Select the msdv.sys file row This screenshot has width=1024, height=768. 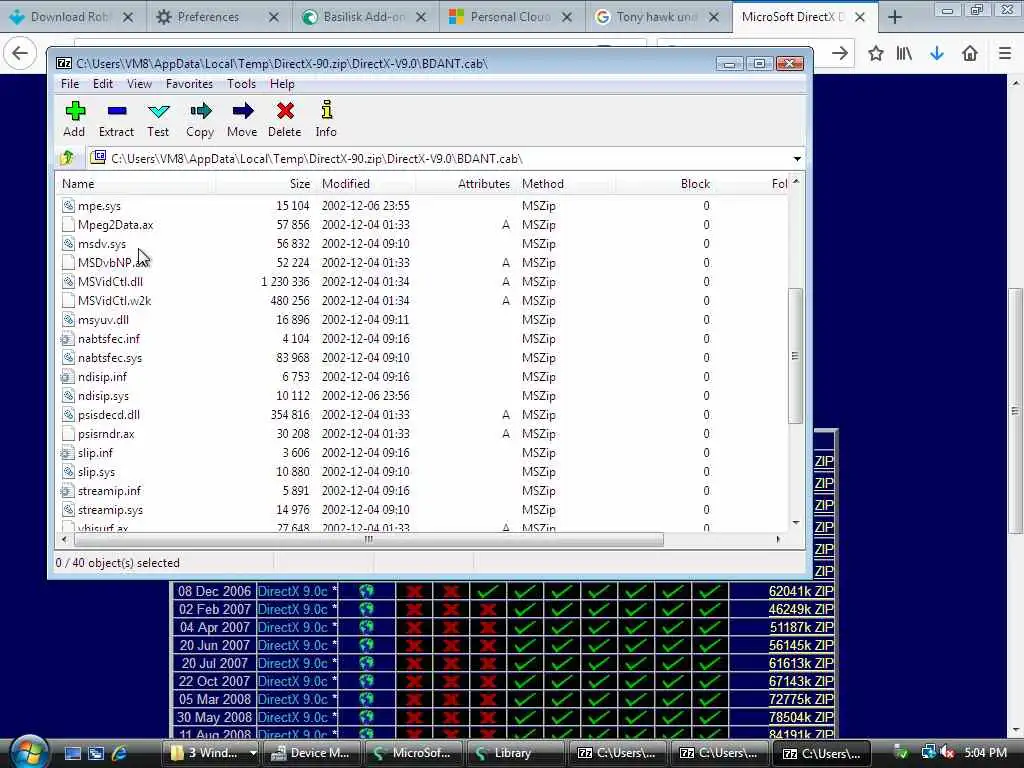pyautogui.click(x=421, y=244)
